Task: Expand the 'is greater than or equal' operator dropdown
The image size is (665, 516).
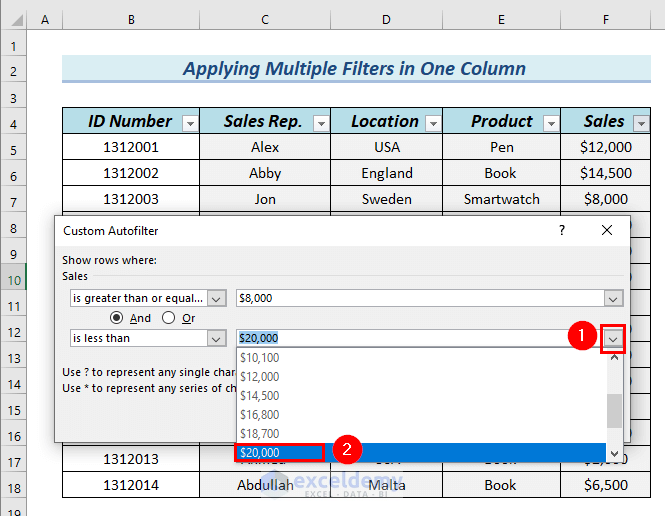Action: click(216, 298)
